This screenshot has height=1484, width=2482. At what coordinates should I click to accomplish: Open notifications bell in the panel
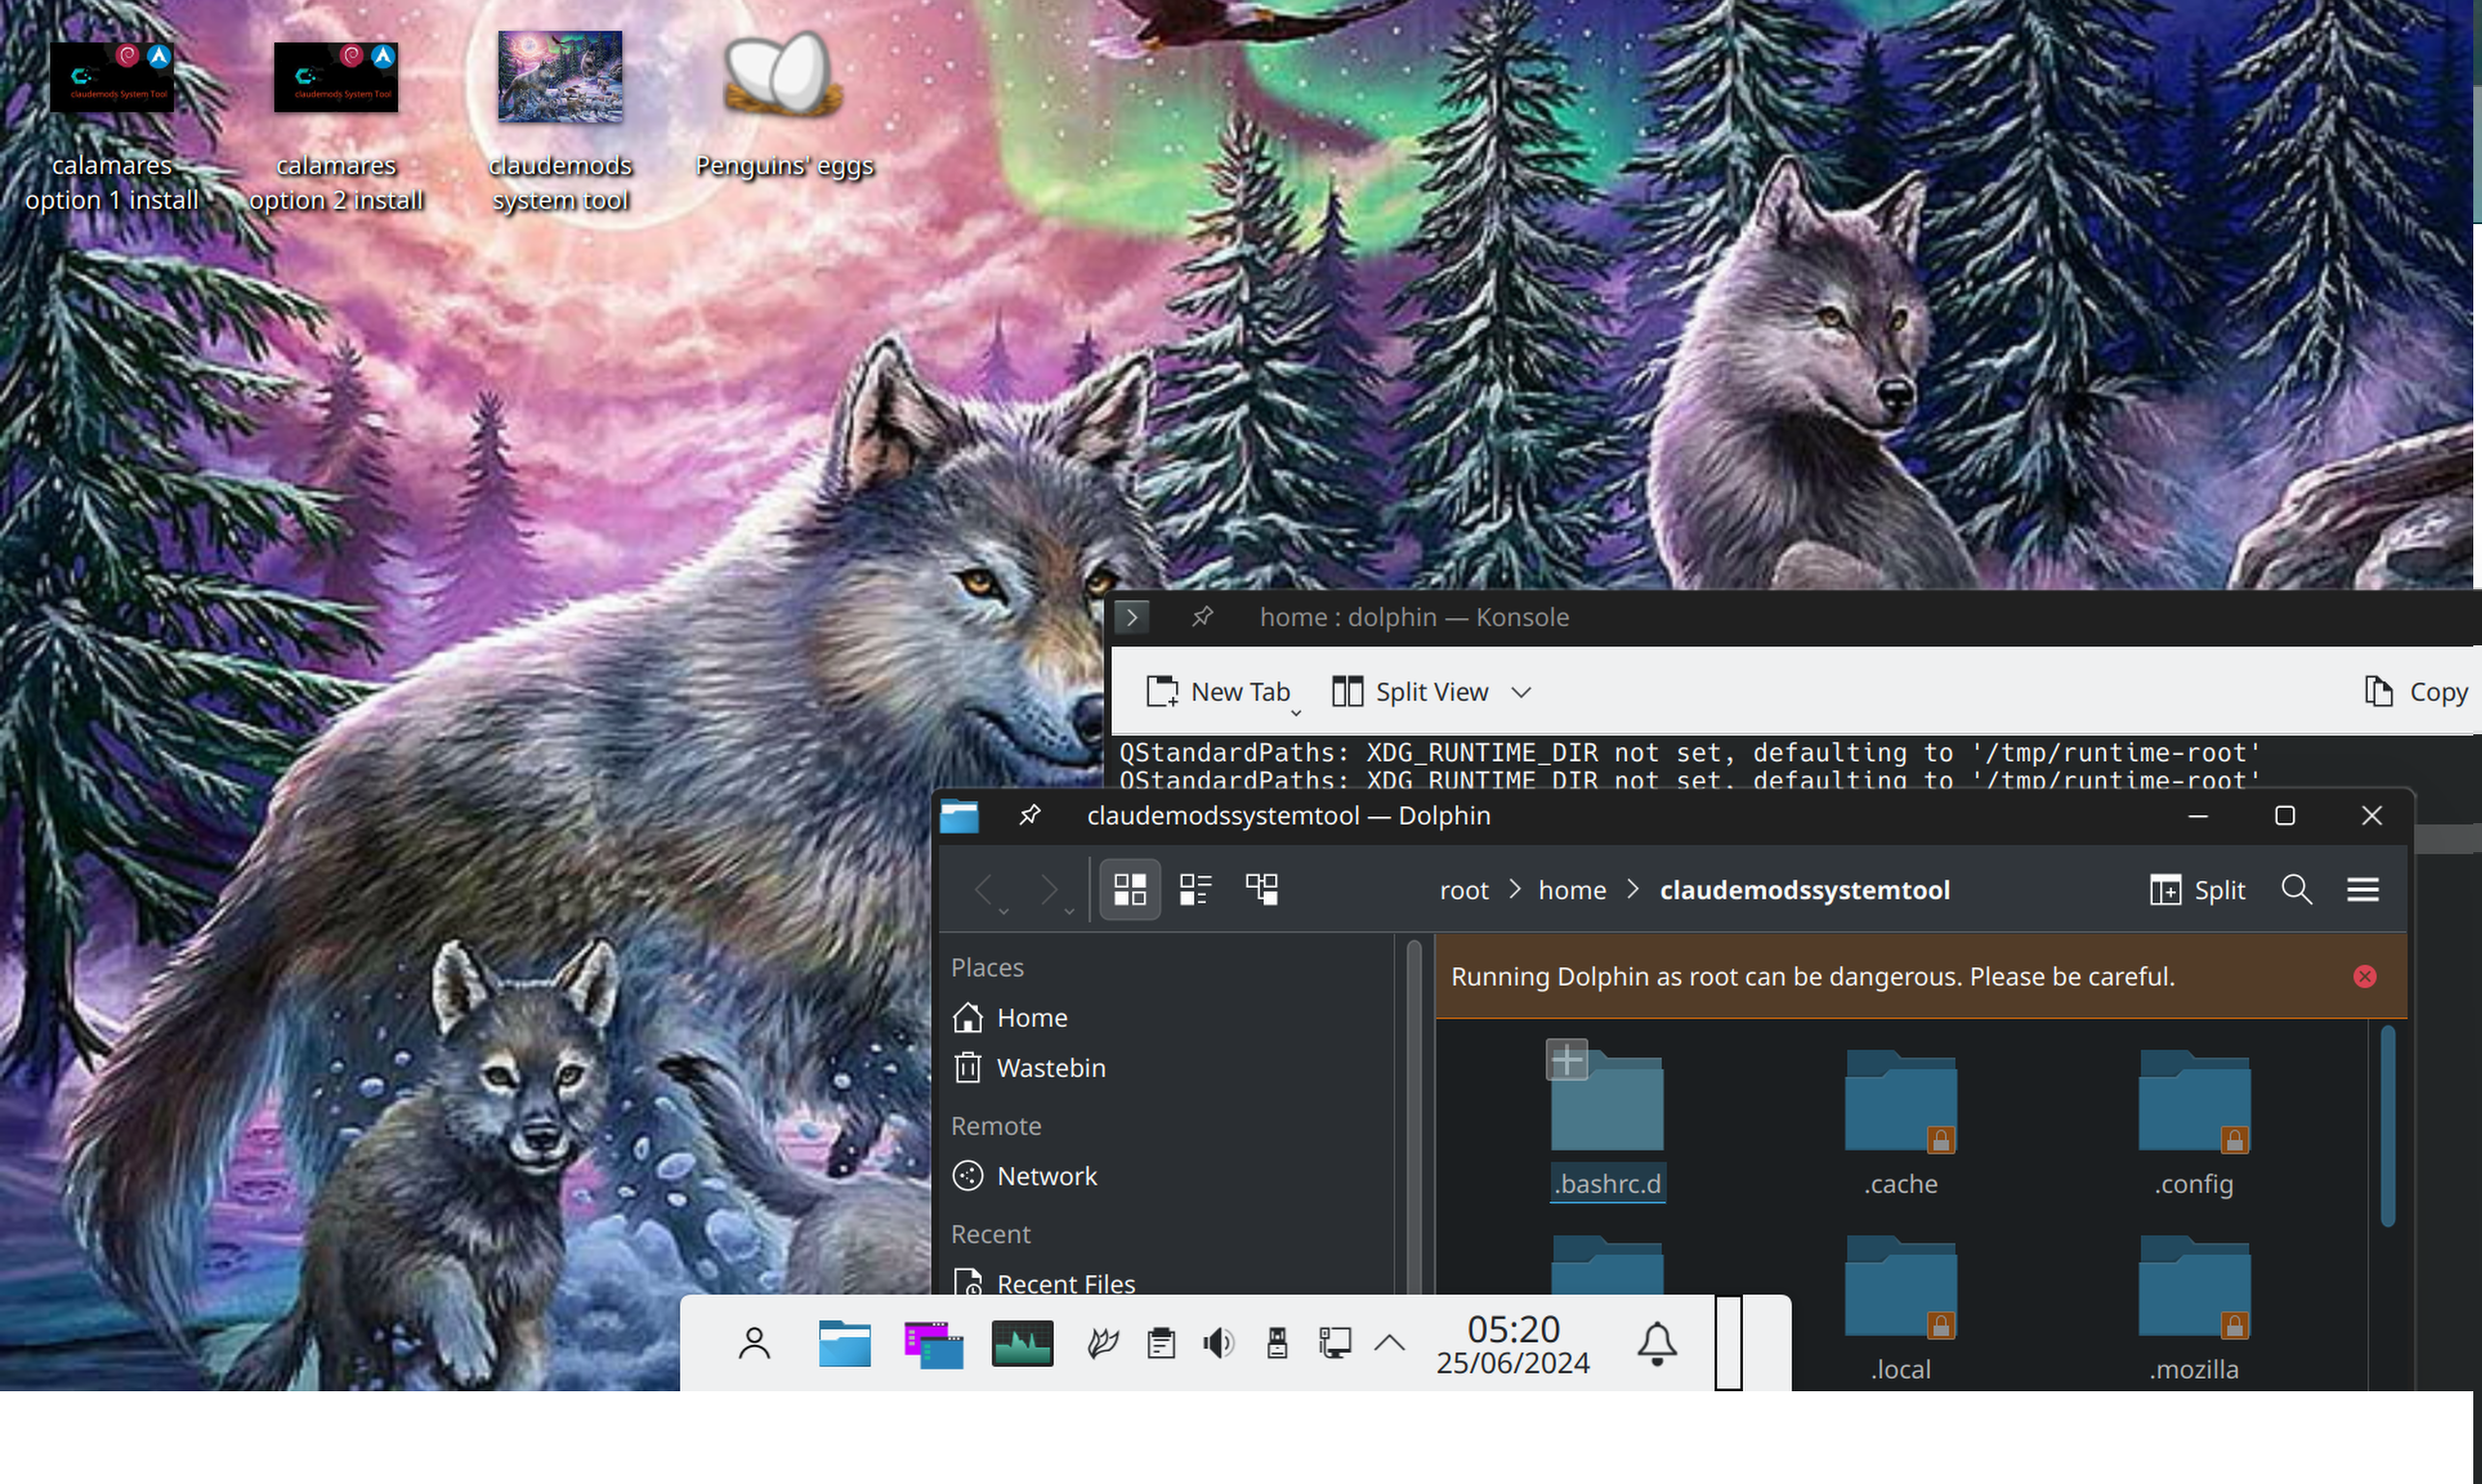click(1656, 1343)
